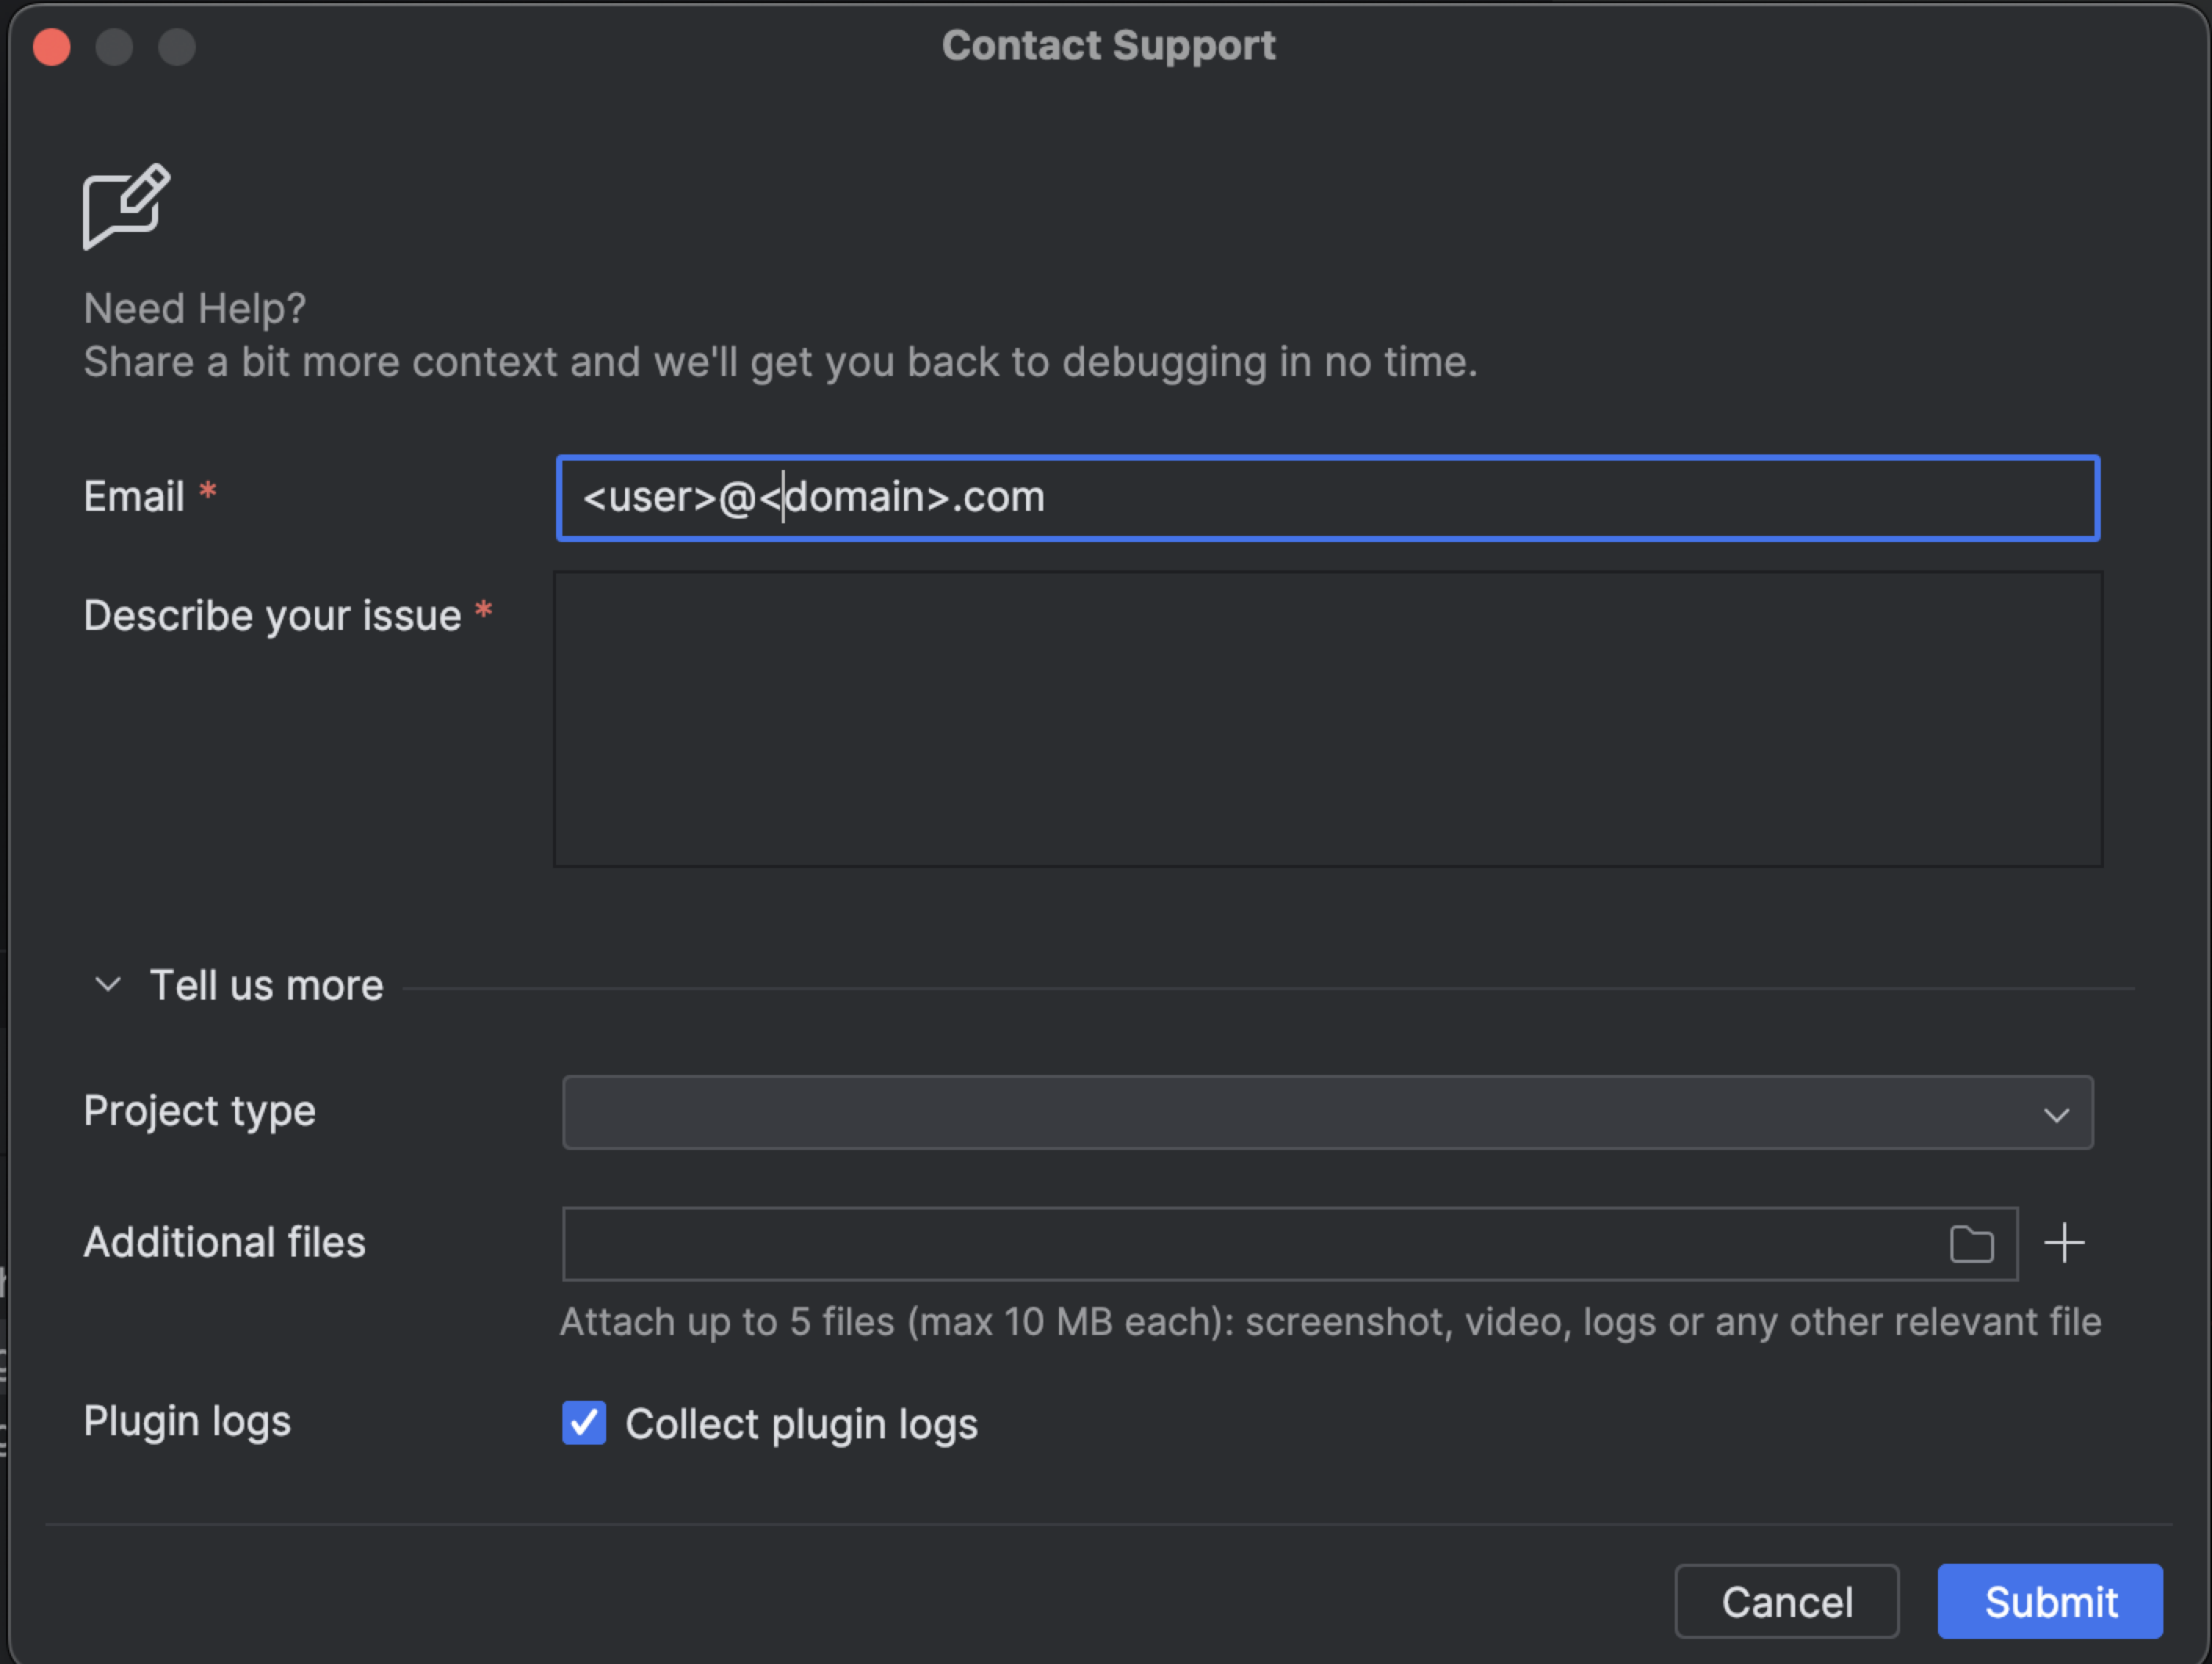
Task: Click the folder browse icon in Additional files
Action: click(x=1971, y=1244)
